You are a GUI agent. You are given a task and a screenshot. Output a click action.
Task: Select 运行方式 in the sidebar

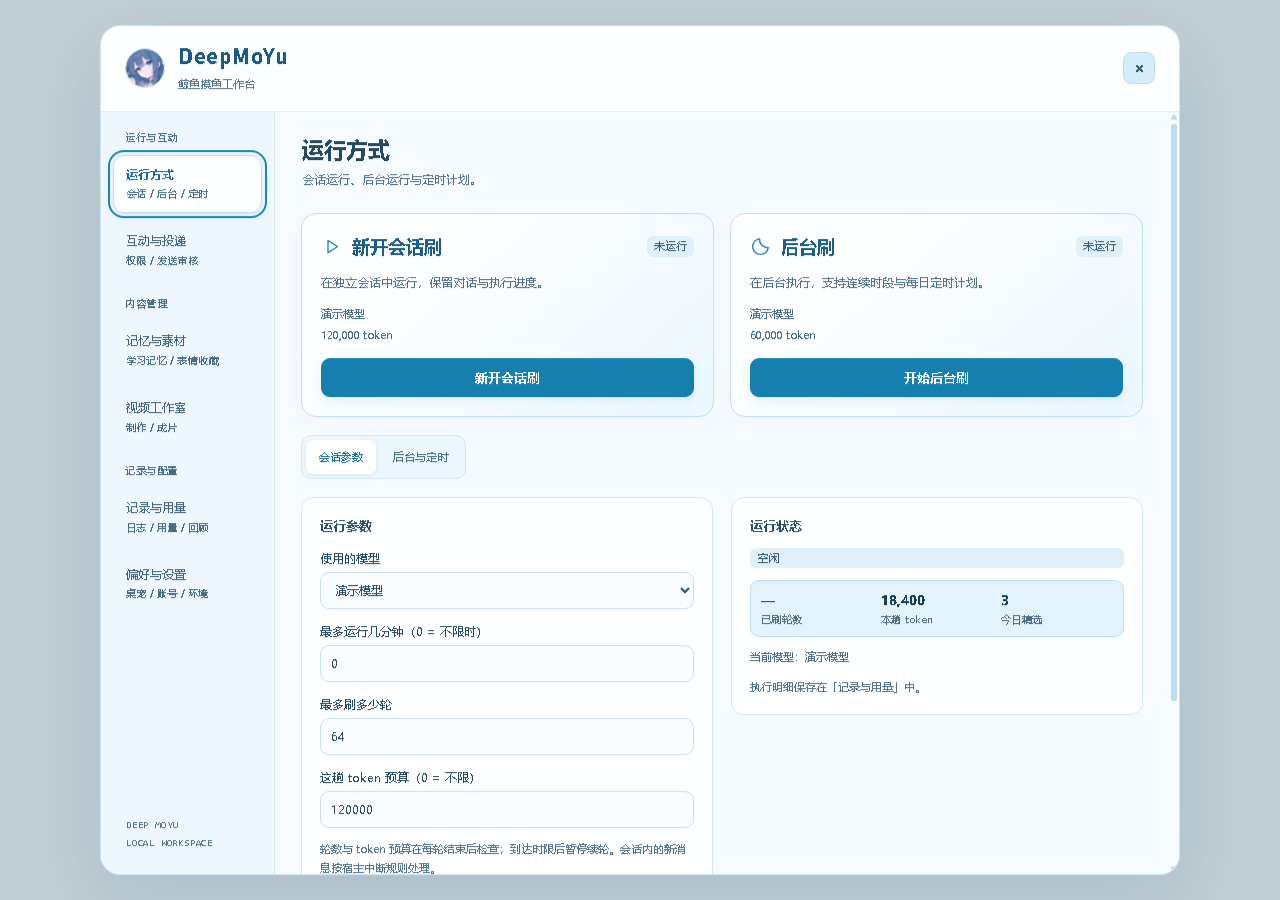click(x=187, y=184)
